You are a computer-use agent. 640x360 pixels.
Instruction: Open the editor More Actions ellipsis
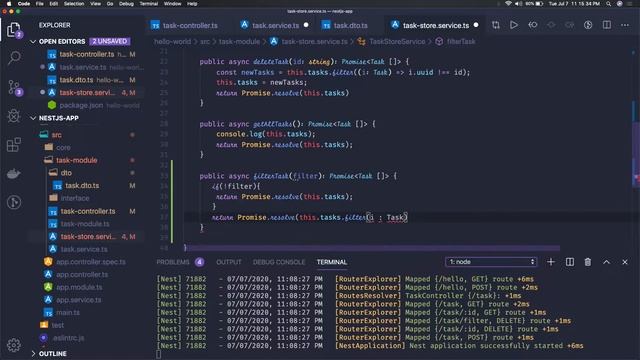(x=624, y=25)
